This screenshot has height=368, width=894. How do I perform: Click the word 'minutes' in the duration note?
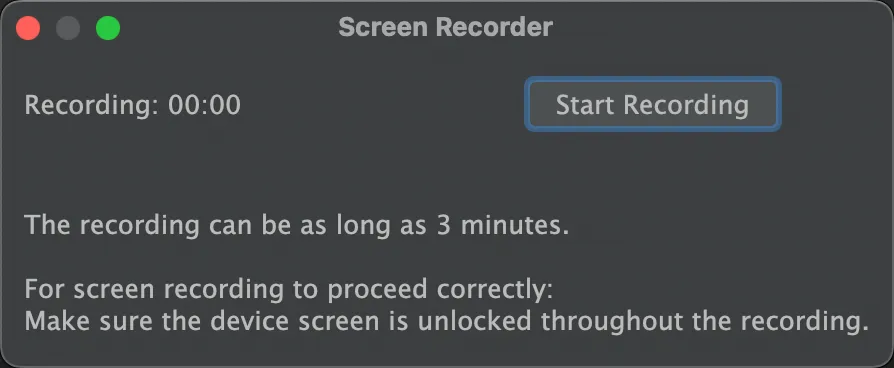[515, 227]
